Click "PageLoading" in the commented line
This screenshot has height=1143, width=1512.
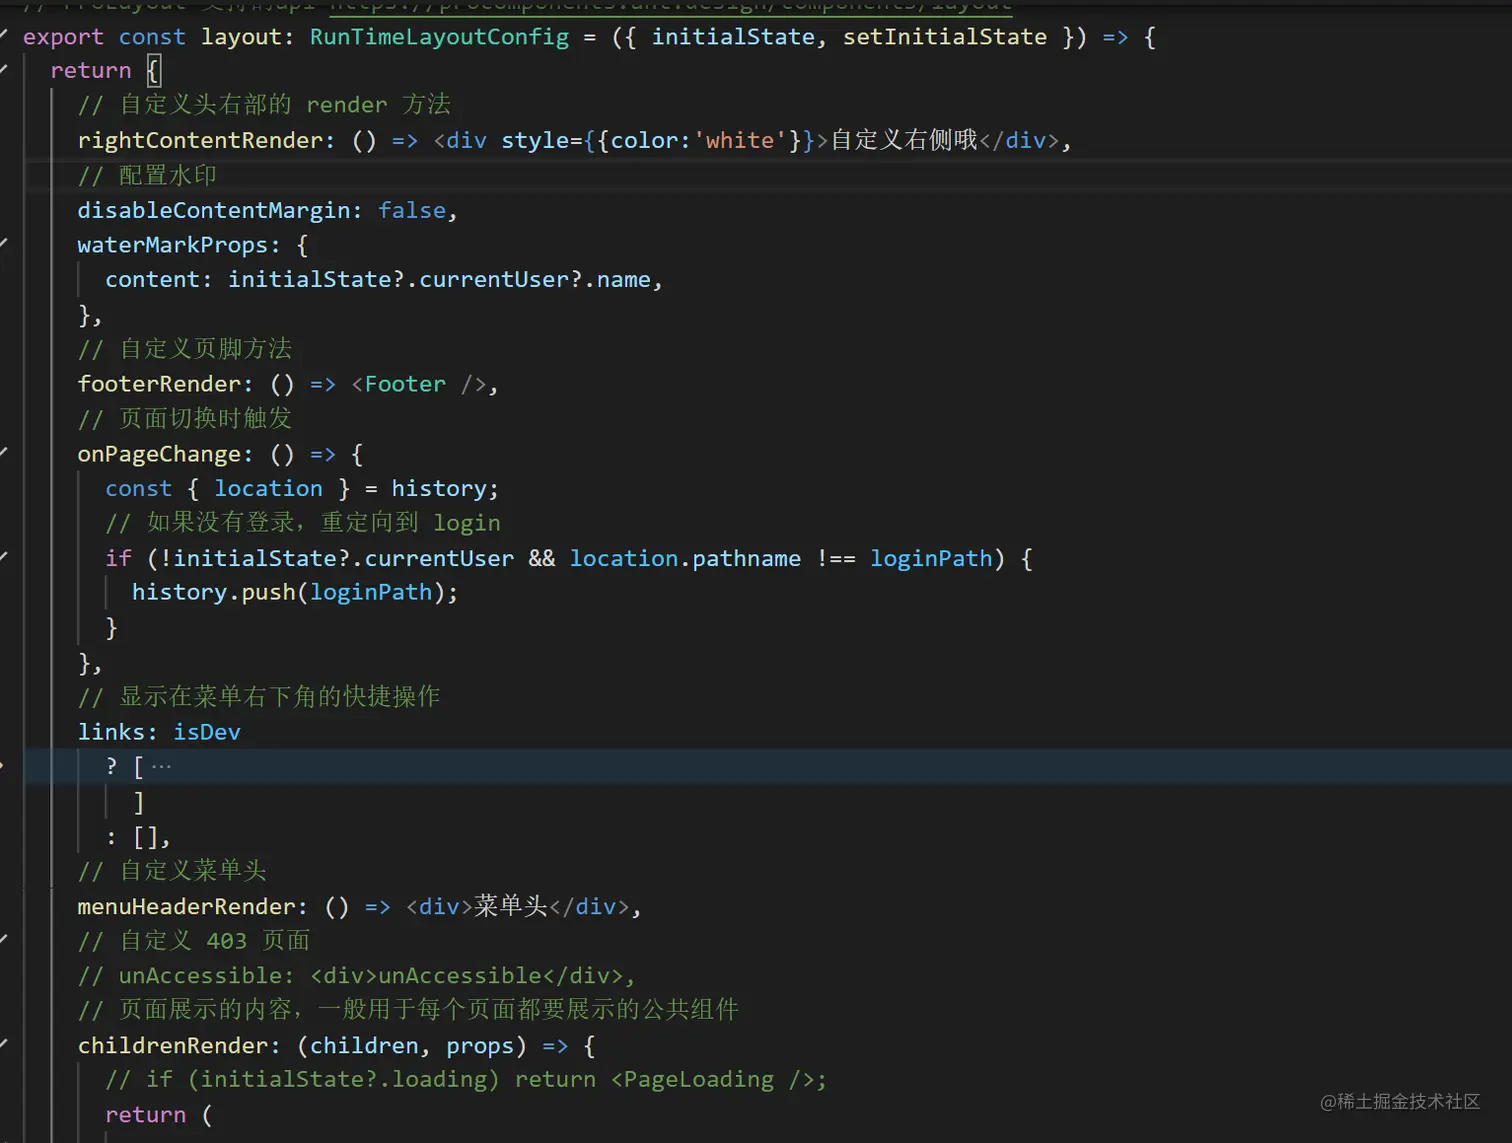tap(698, 1080)
